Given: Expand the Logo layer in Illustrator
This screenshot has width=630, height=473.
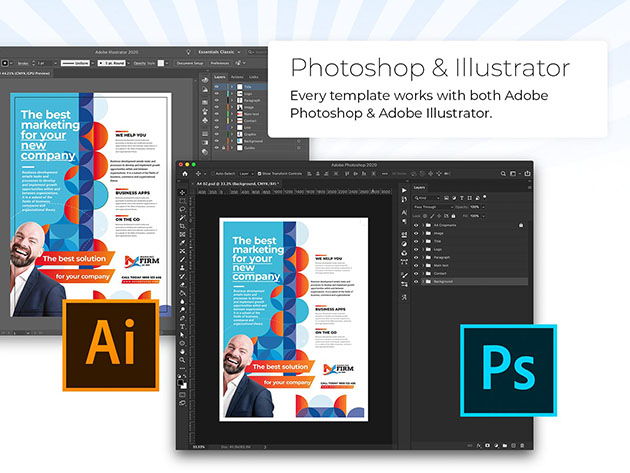Looking at the screenshot, I should (232, 93).
